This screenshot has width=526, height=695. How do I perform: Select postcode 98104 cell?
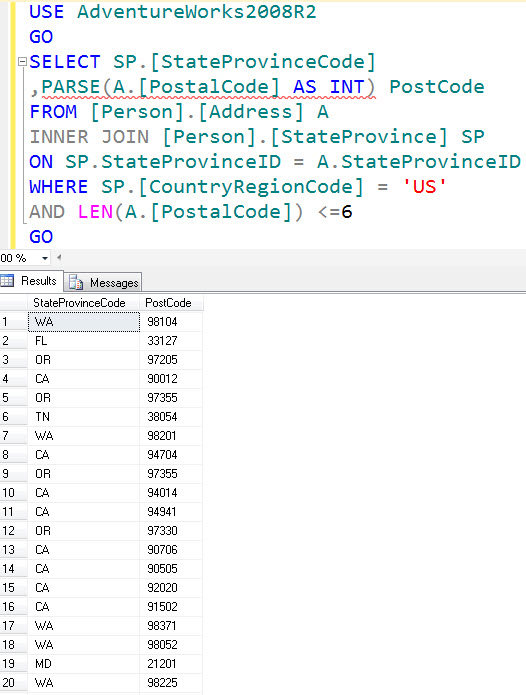171,322
